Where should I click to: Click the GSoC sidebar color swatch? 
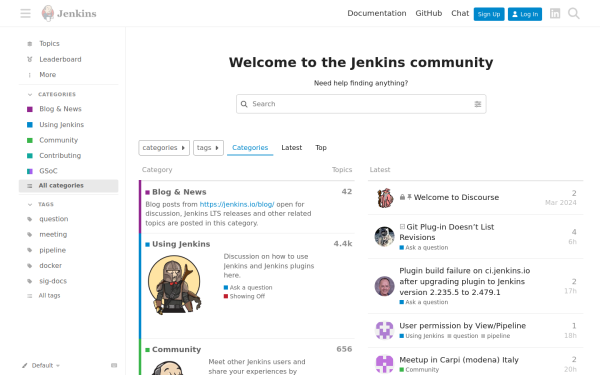30,171
